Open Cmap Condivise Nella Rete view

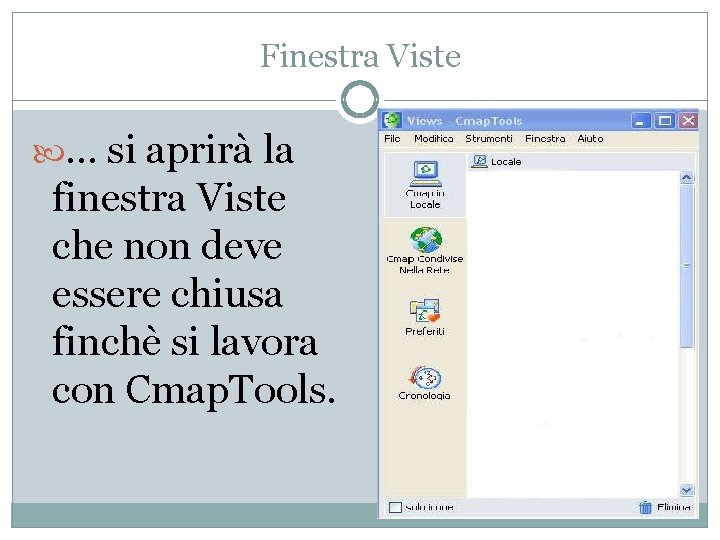pyautogui.click(x=425, y=251)
